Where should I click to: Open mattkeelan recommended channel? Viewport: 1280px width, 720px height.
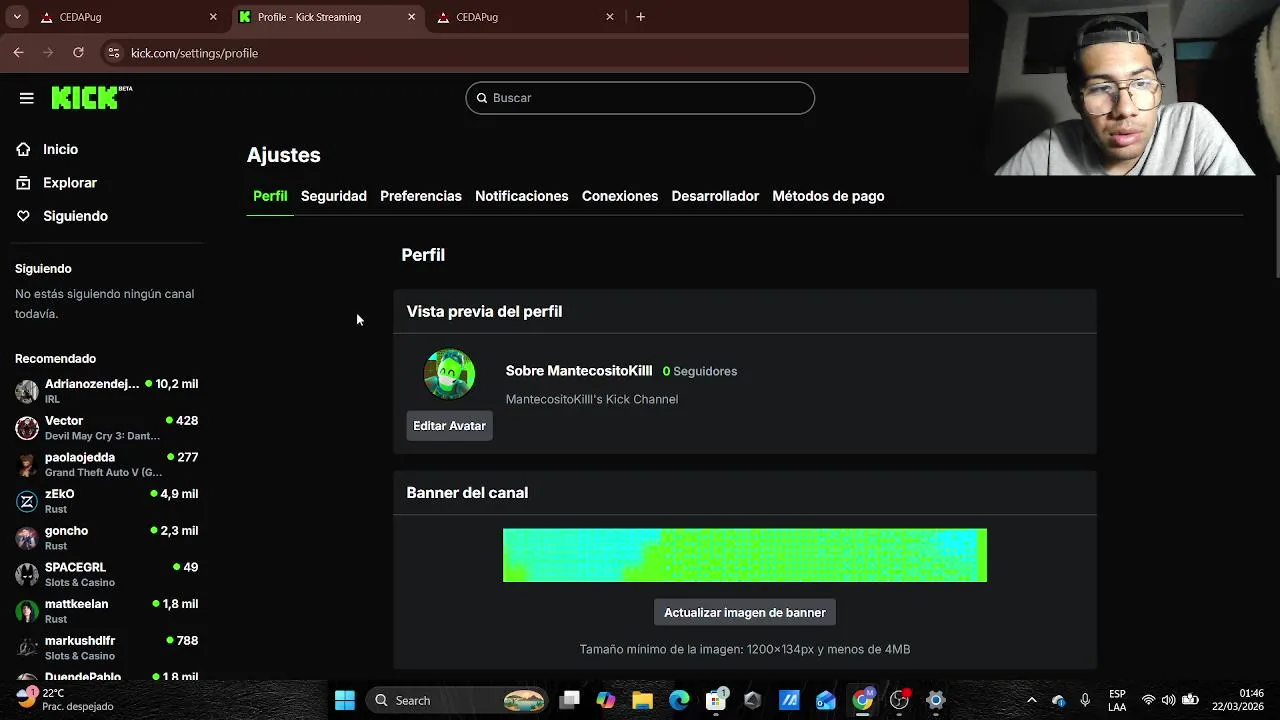pyautogui.click(x=107, y=611)
